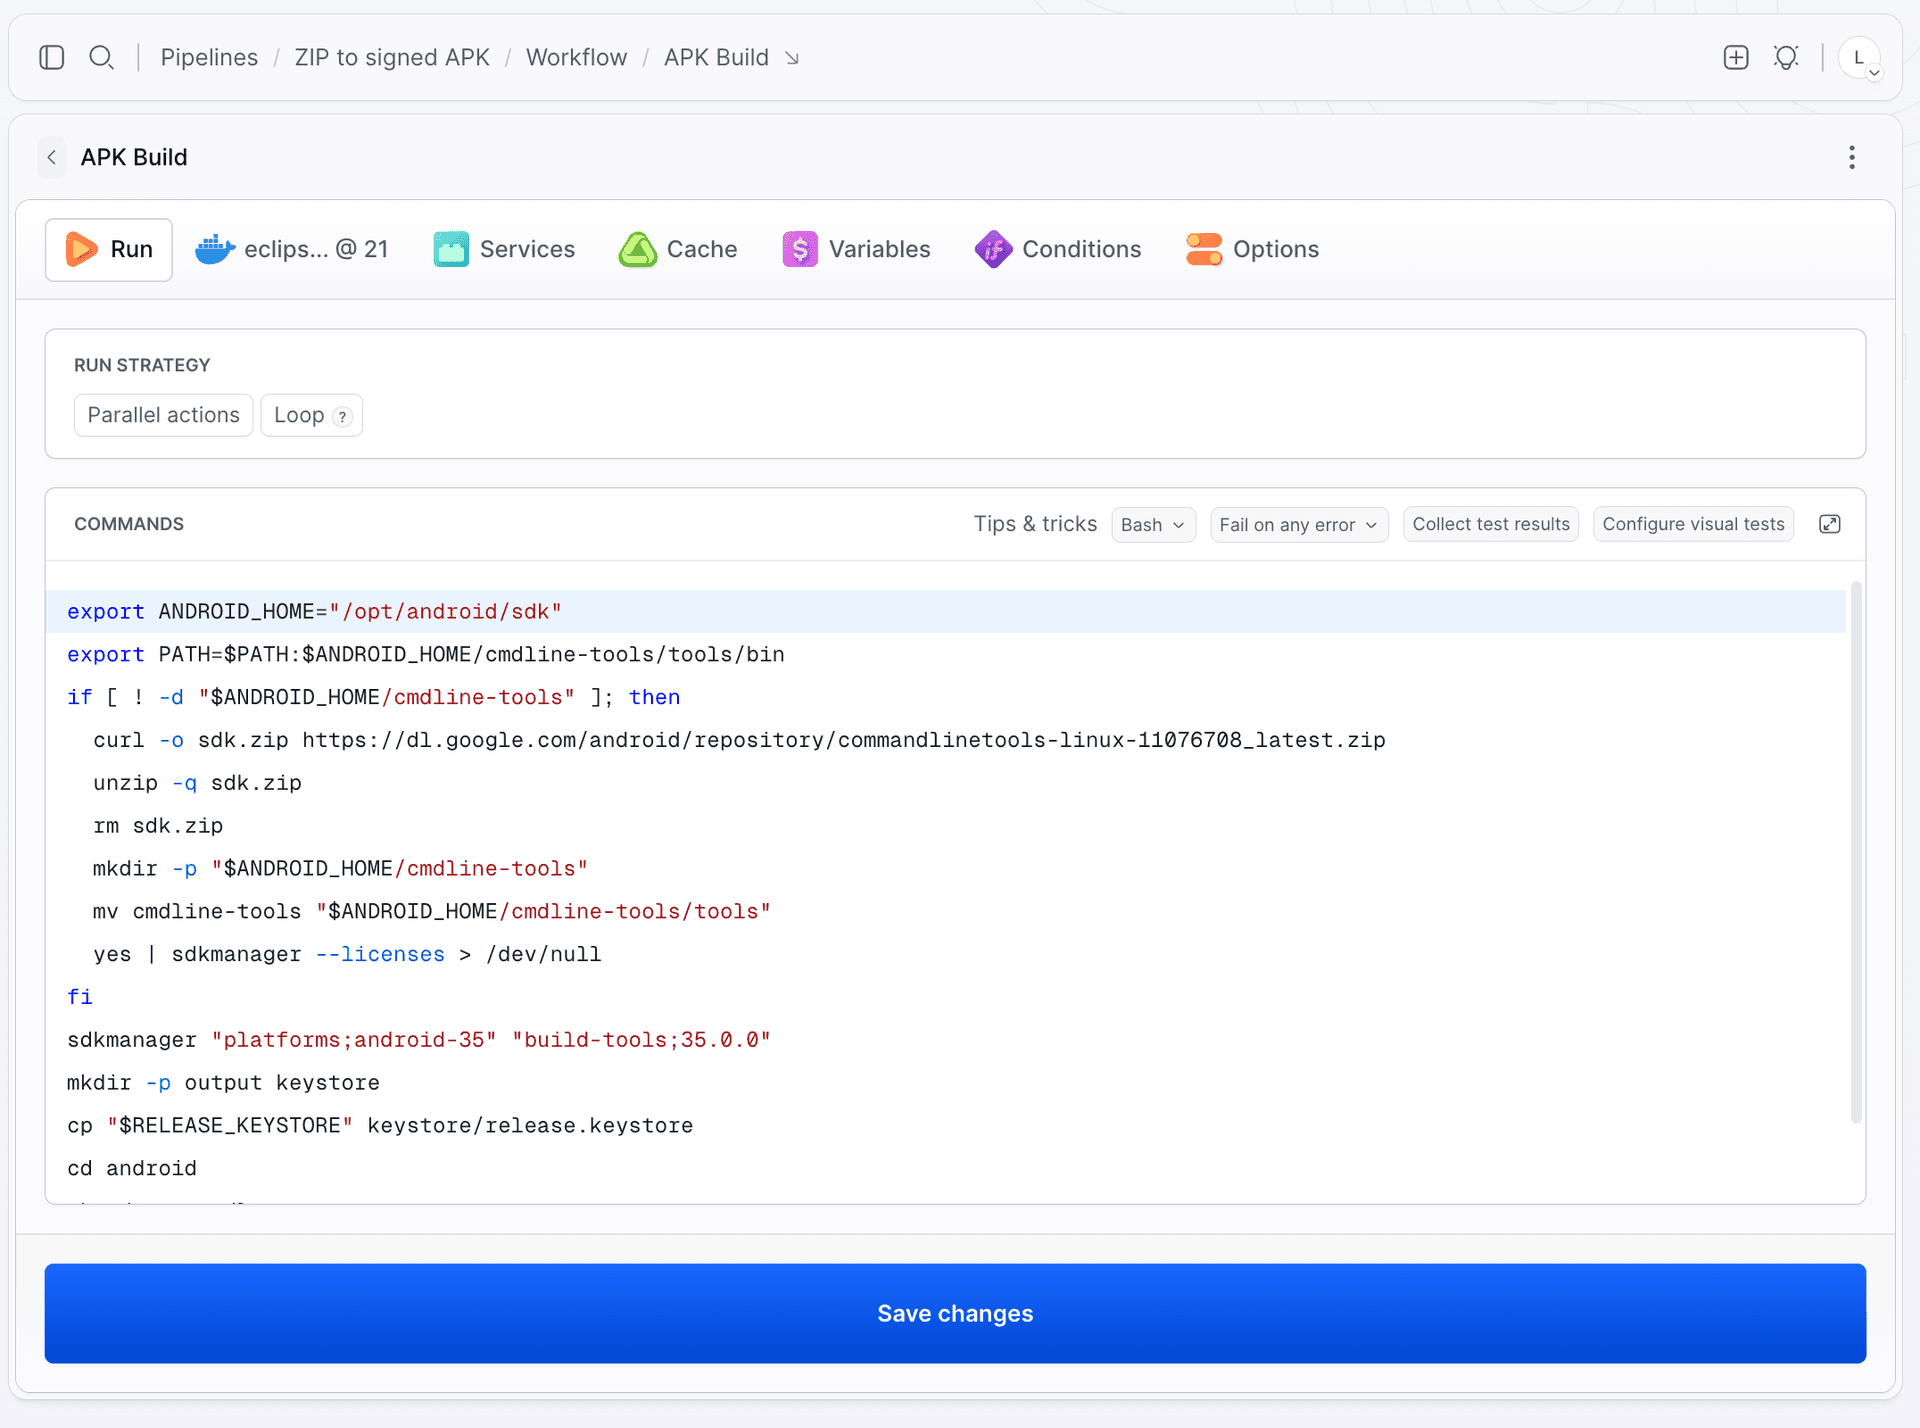Screen dimensions: 1920x1428
Task: Open the Options tab
Action: 1252,250
